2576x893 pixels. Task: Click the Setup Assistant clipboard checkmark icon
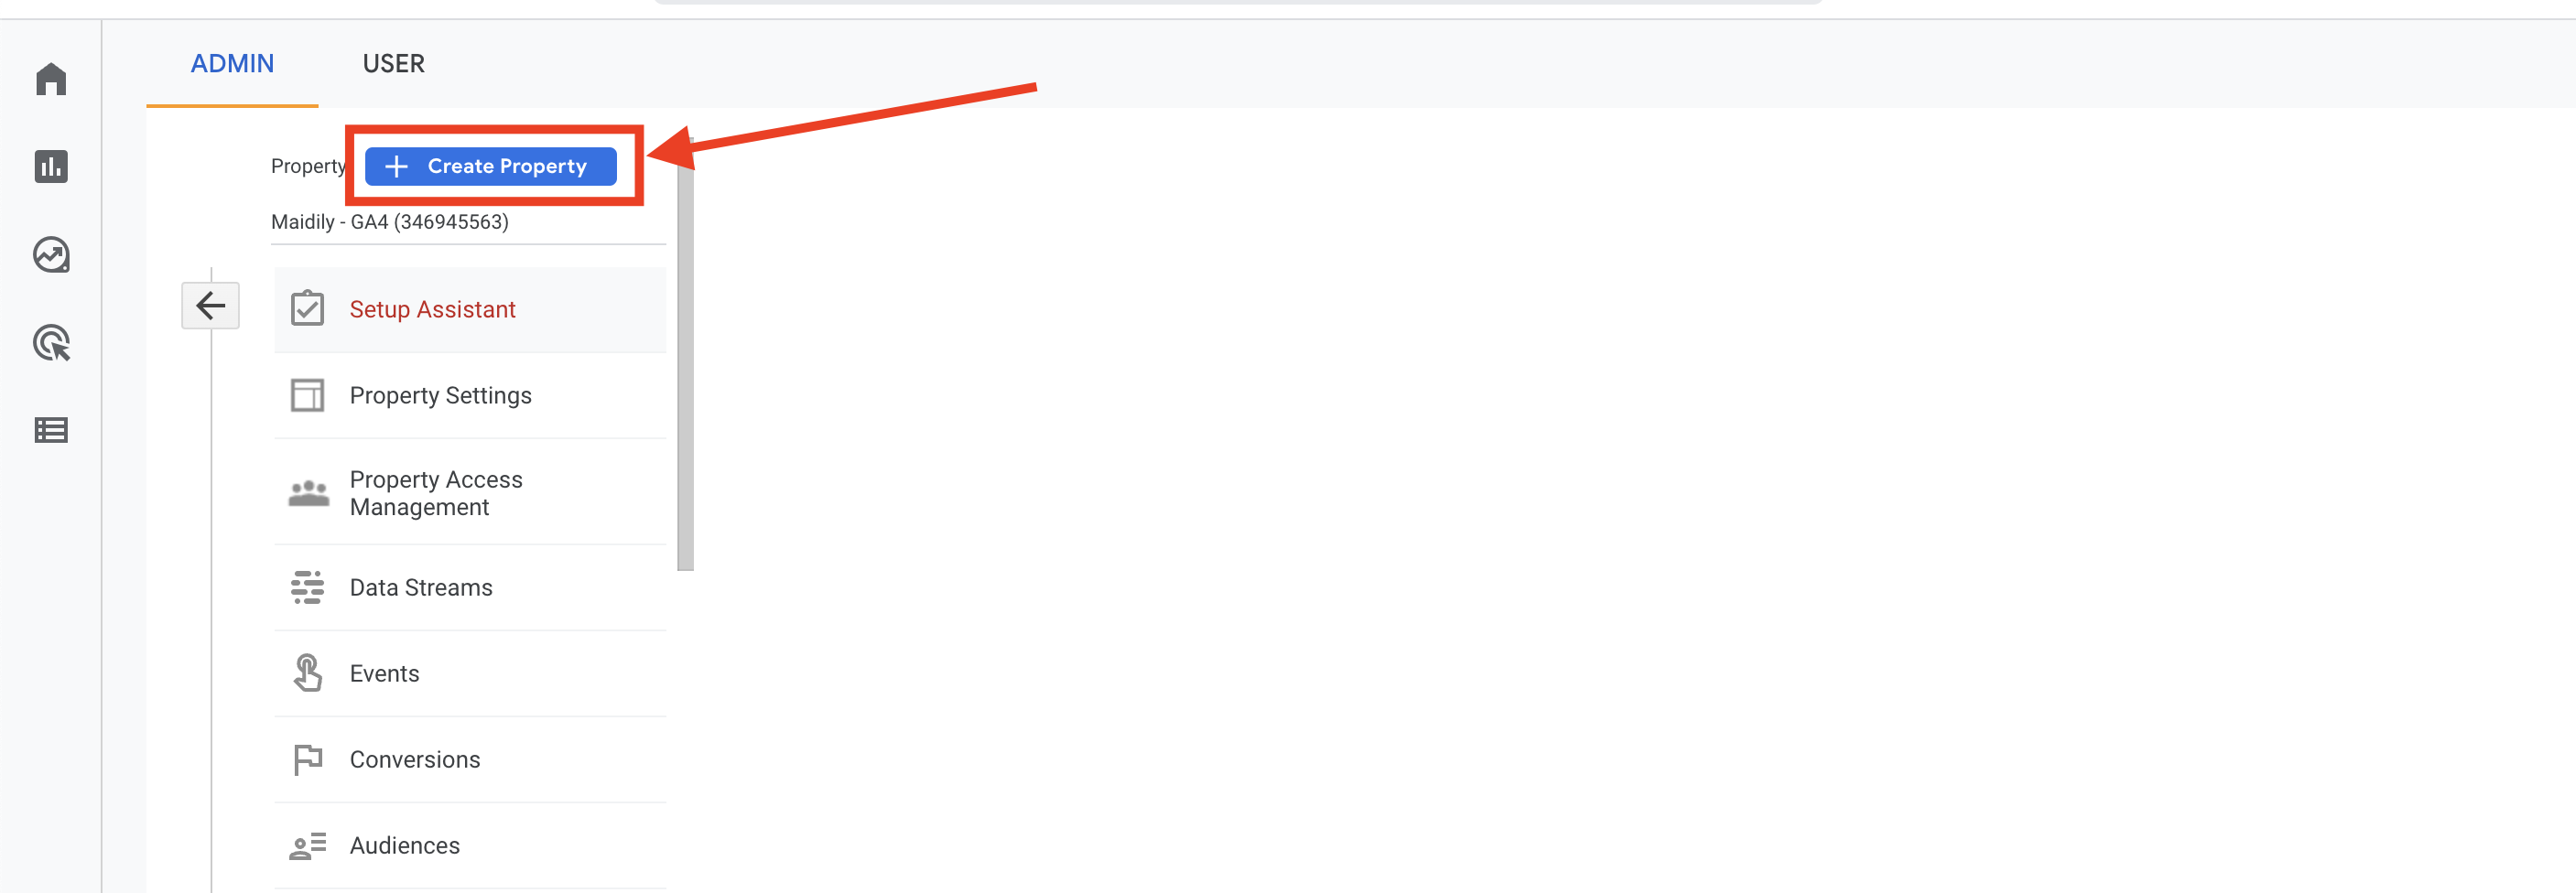point(307,308)
